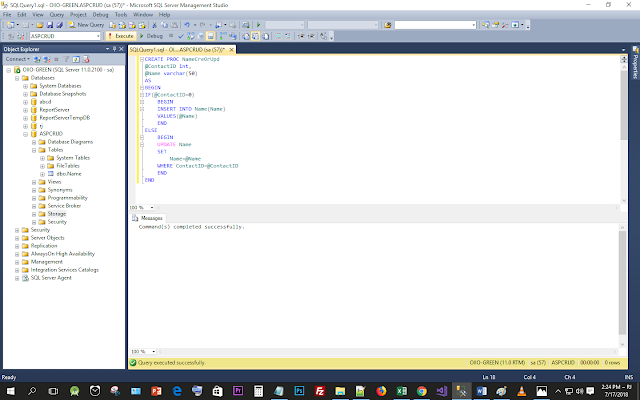Open the empty Find combo box
The image size is (640, 400).
tap(435, 25)
